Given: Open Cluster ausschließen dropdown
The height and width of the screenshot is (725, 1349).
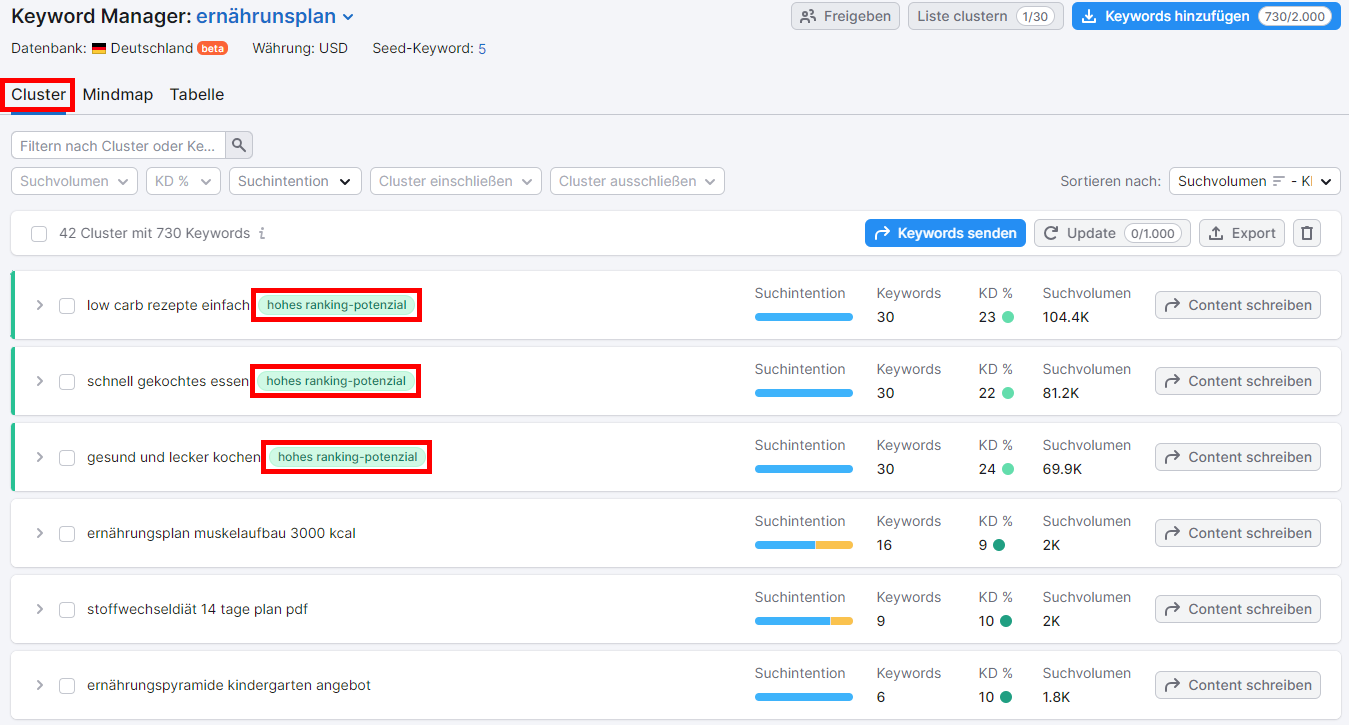Looking at the screenshot, I should click(637, 181).
